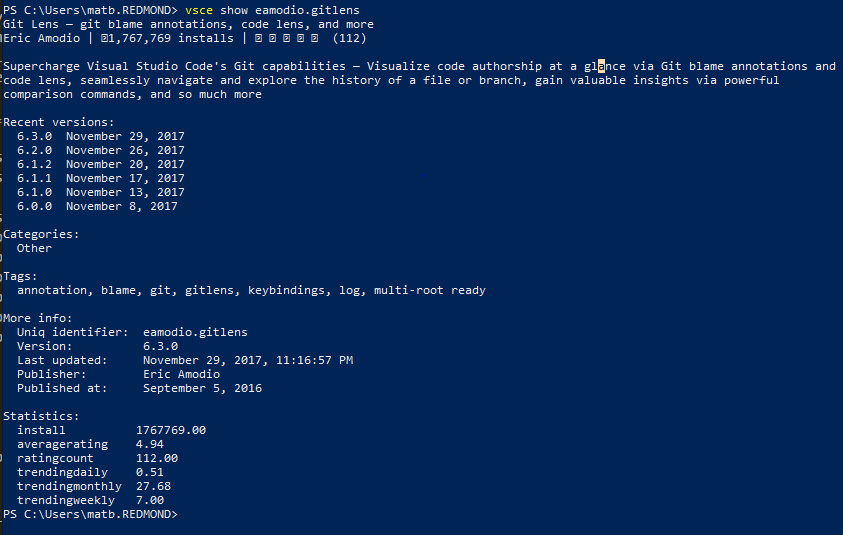Click the "Recent versions:" heading

(x=59, y=122)
